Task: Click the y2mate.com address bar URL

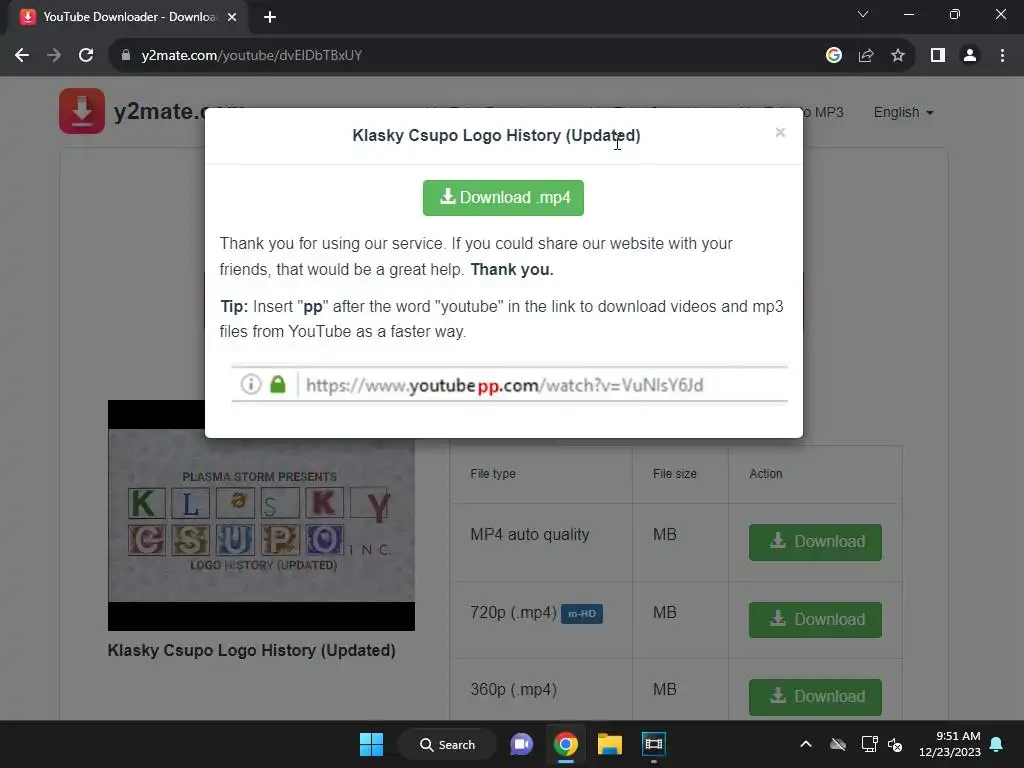Action: [251, 56]
